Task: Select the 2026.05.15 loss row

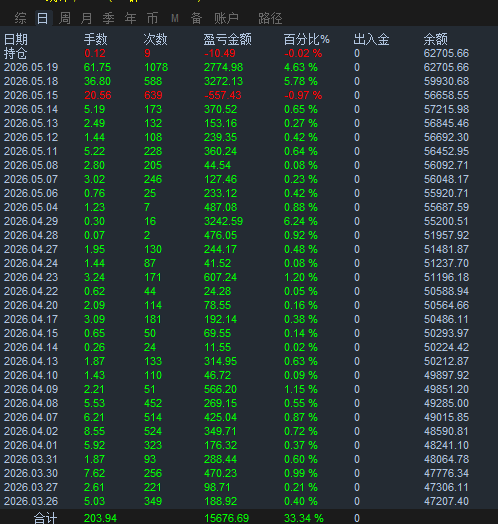Action: 249,95
